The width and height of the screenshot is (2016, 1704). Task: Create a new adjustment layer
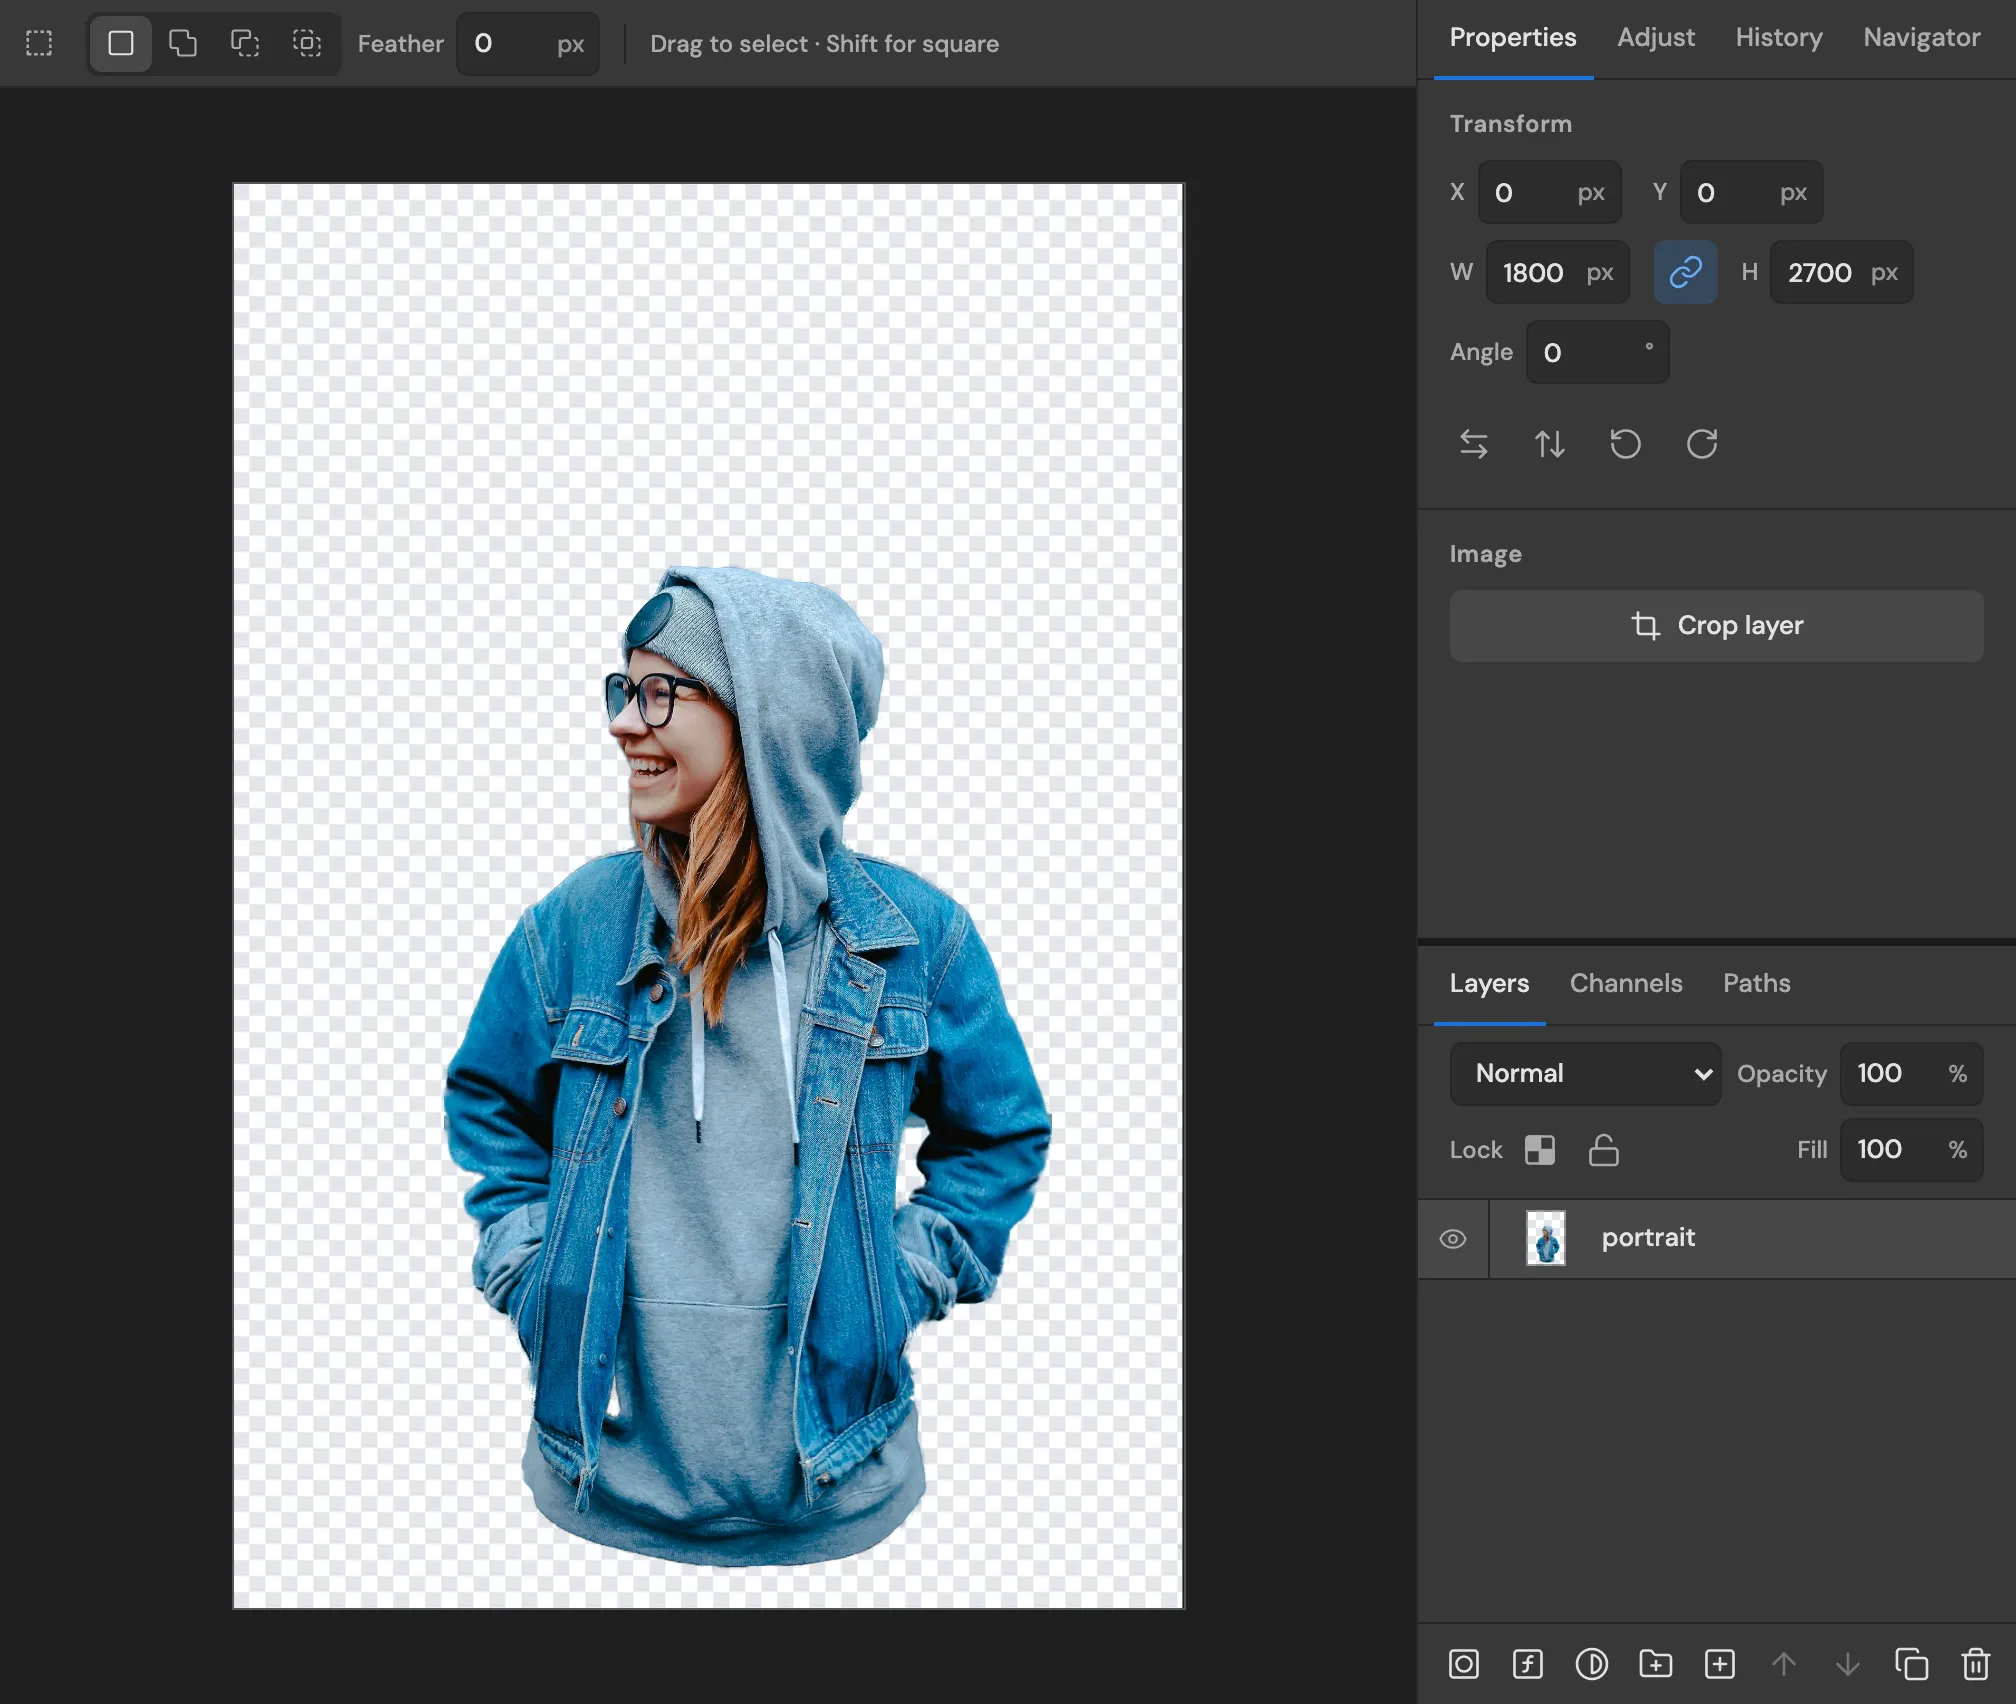coord(1591,1664)
